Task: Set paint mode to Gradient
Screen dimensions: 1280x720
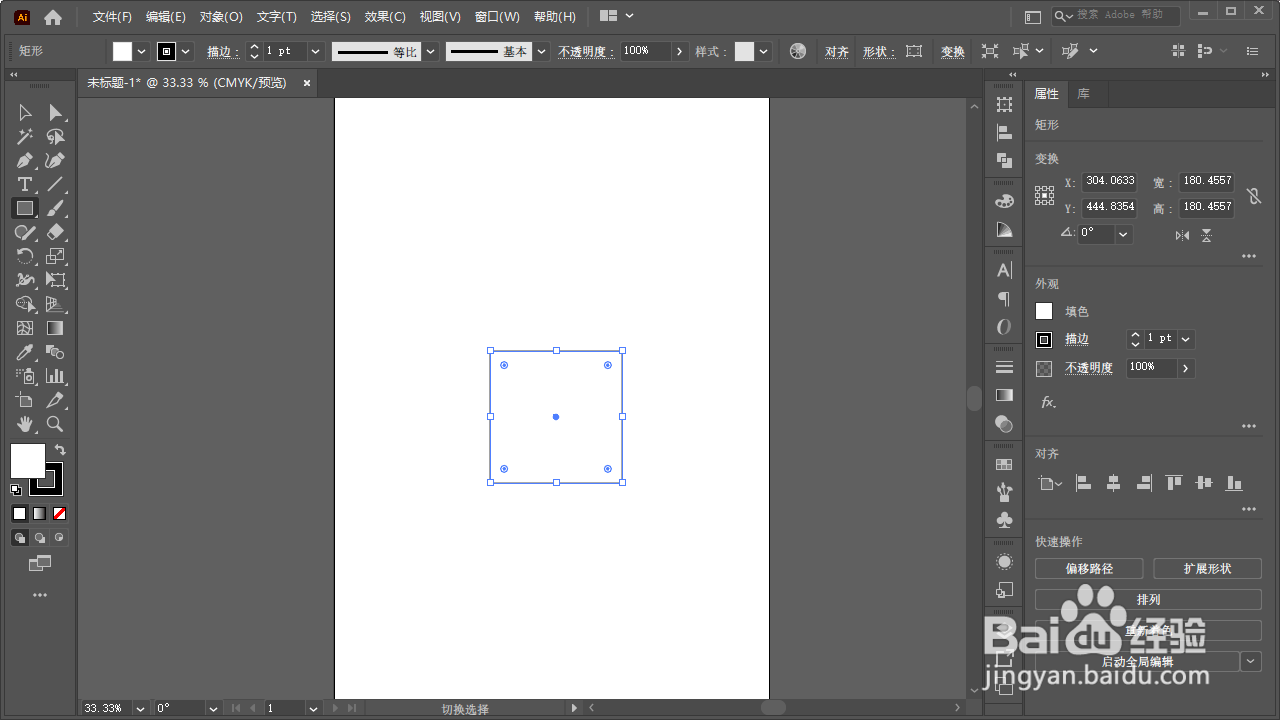Action: tap(39, 513)
